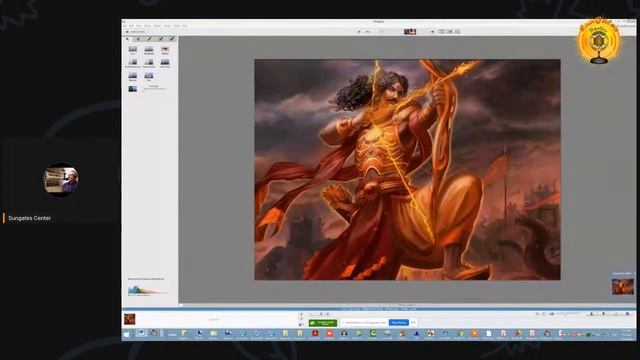Show the Places panel pin icon
The height and width of the screenshot is (360, 640).
[603, 313]
